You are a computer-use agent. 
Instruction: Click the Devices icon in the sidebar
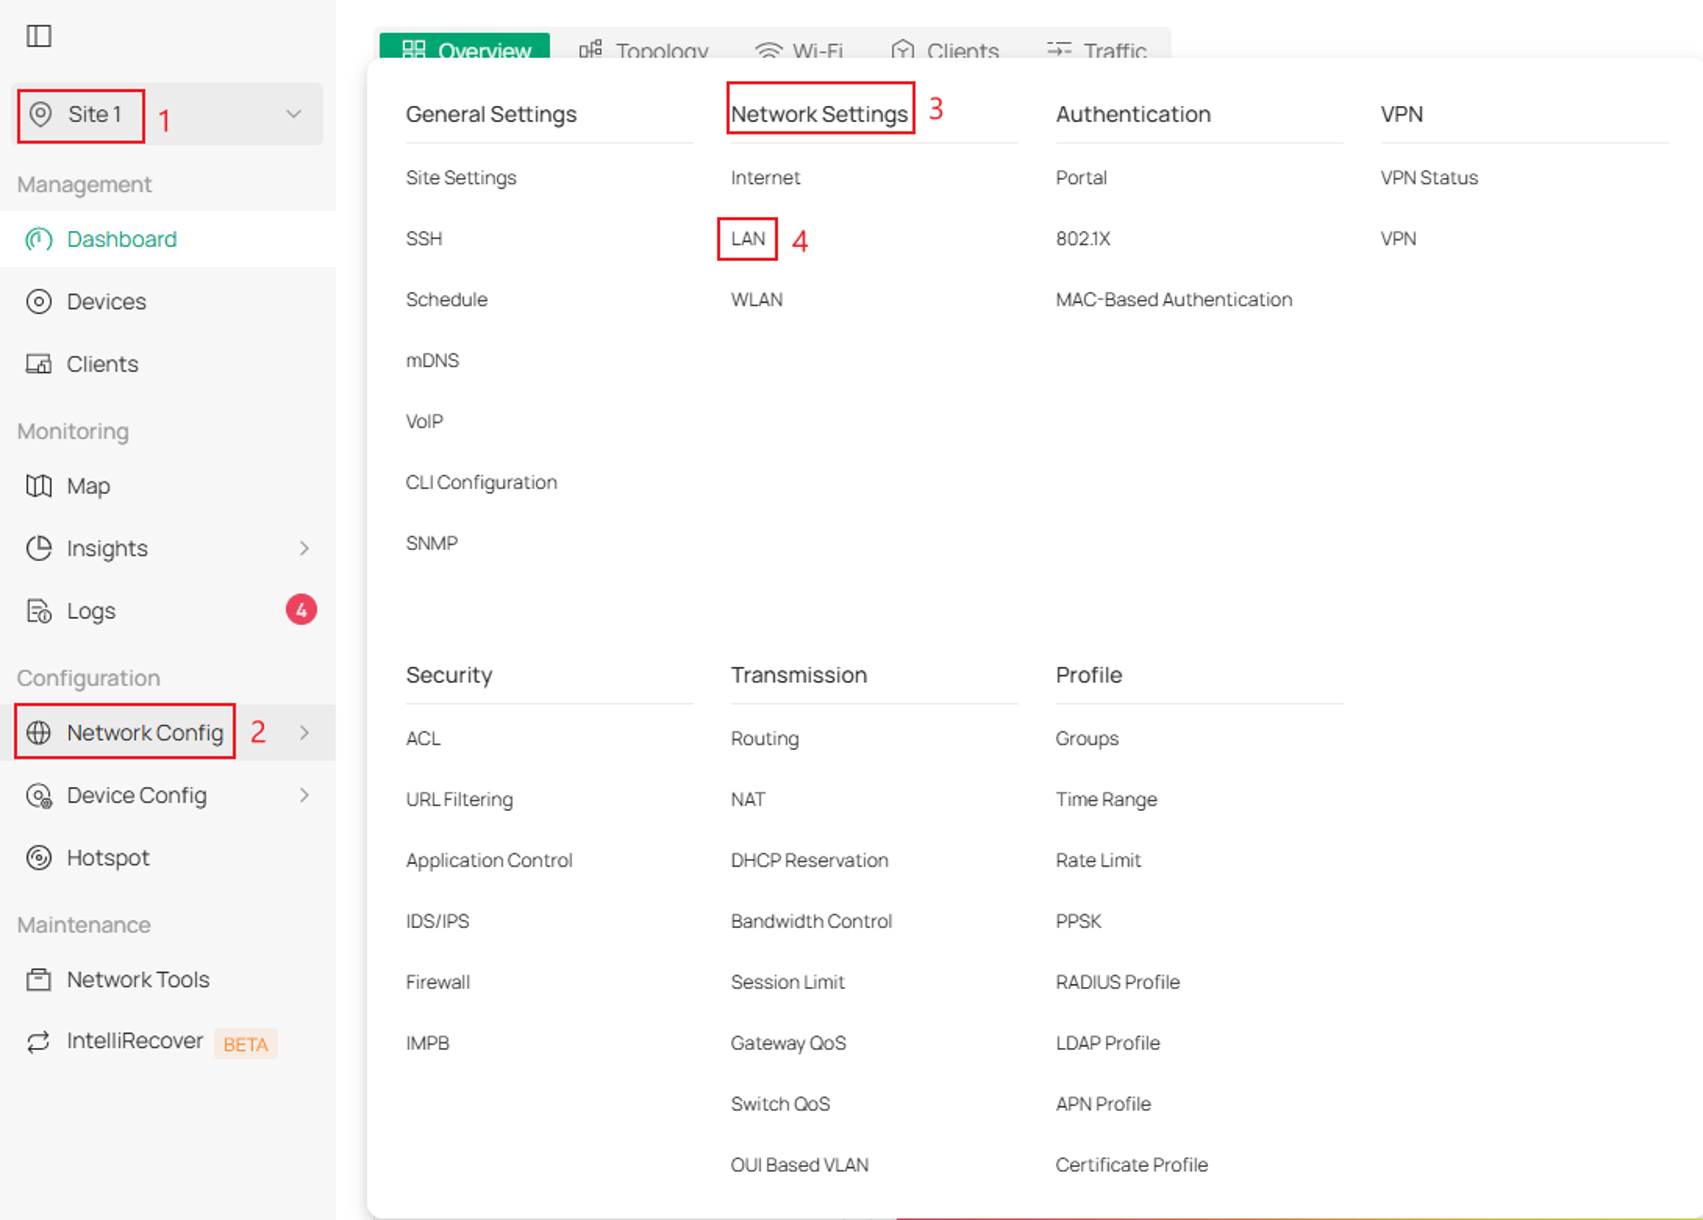click(39, 301)
